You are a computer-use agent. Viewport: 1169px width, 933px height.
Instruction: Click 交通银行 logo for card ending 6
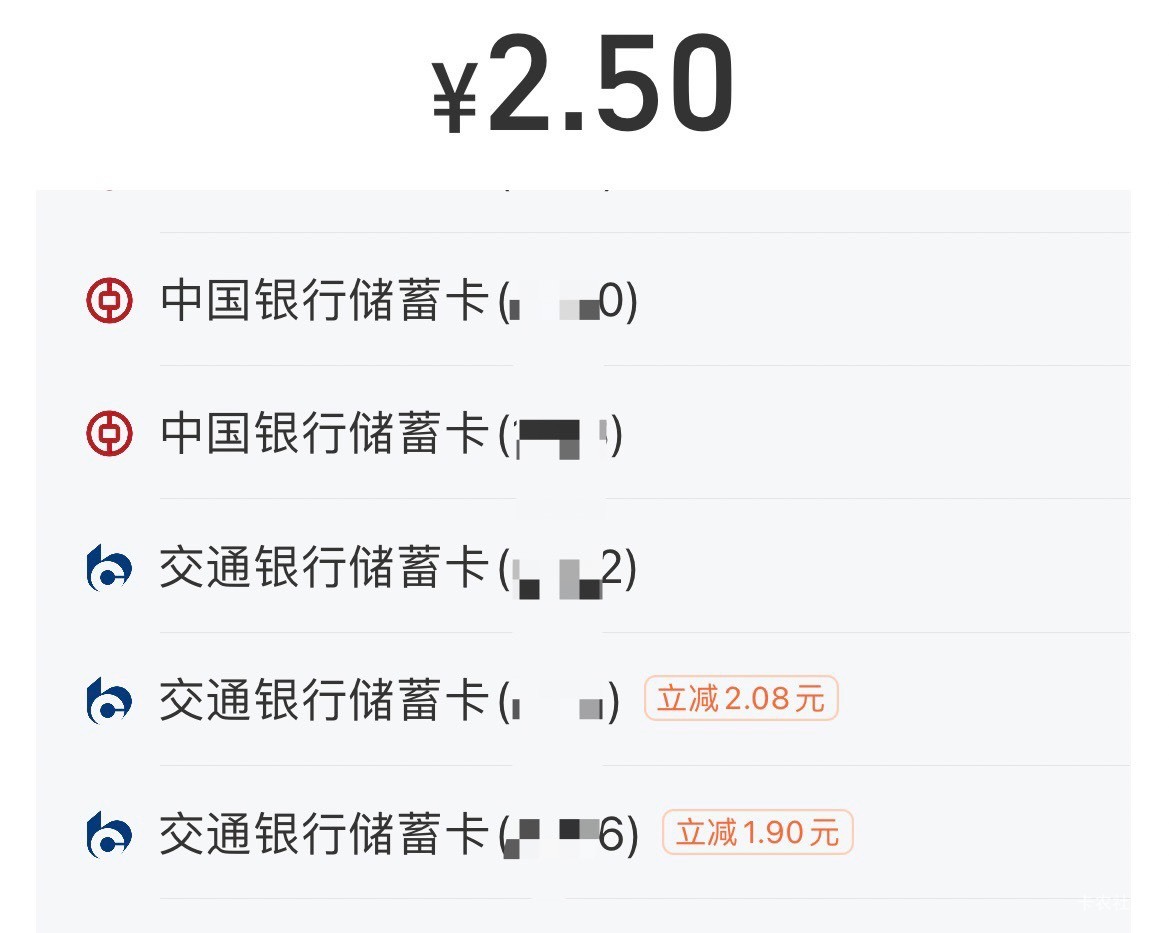[109, 834]
